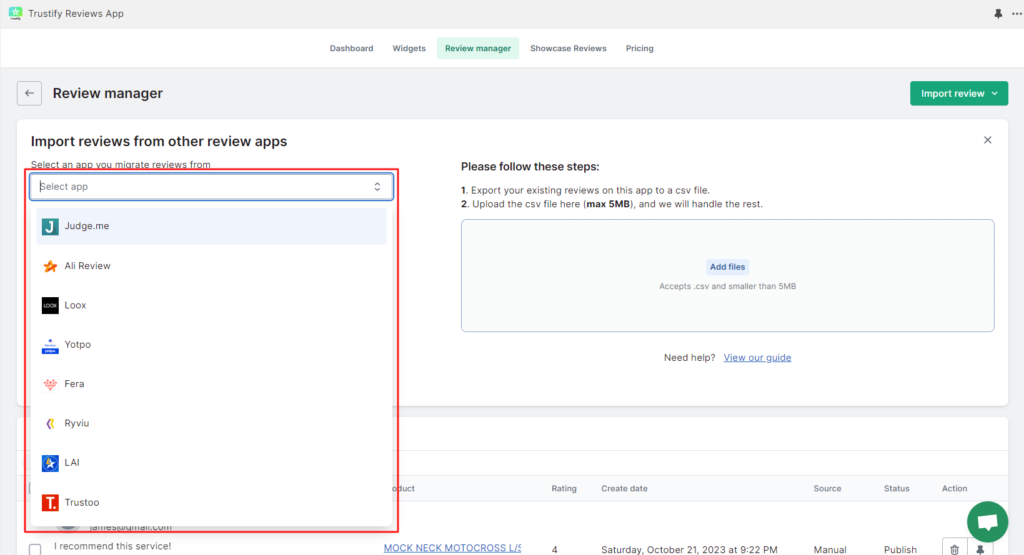Click the 'Accepts .csv and smaller than 5MB' text
Screen dimensions: 1024x555
click(728, 286)
